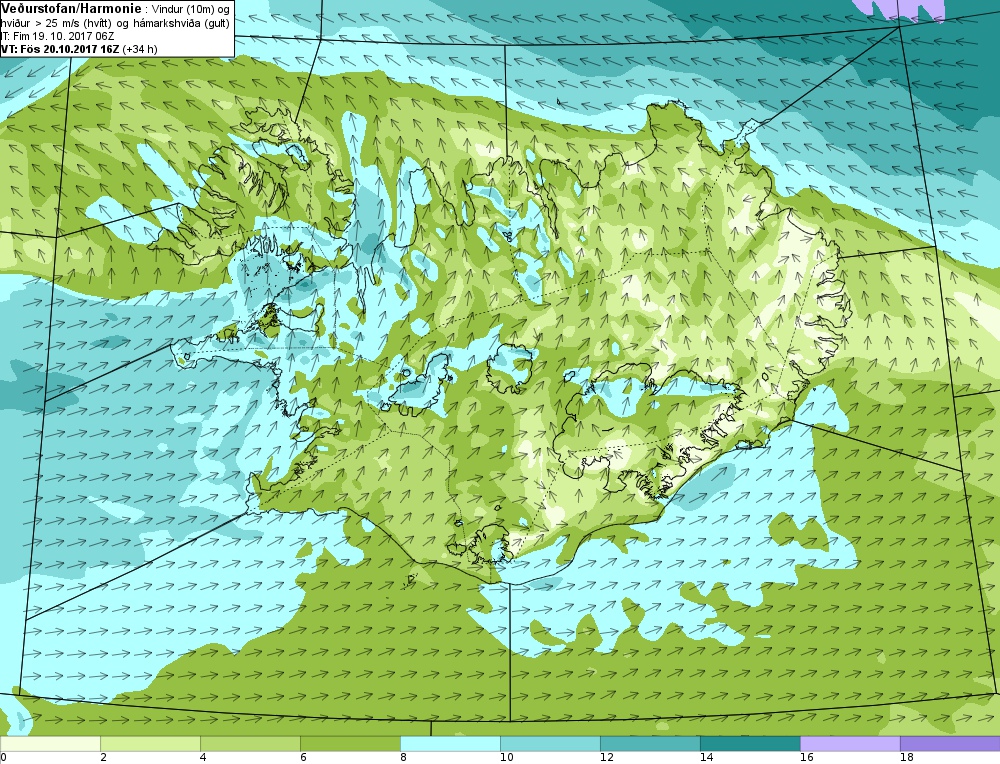Image resolution: width=1000 pixels, height=764 pixels.
Task: Click the legend label '2'
Action: pos(103,758)
